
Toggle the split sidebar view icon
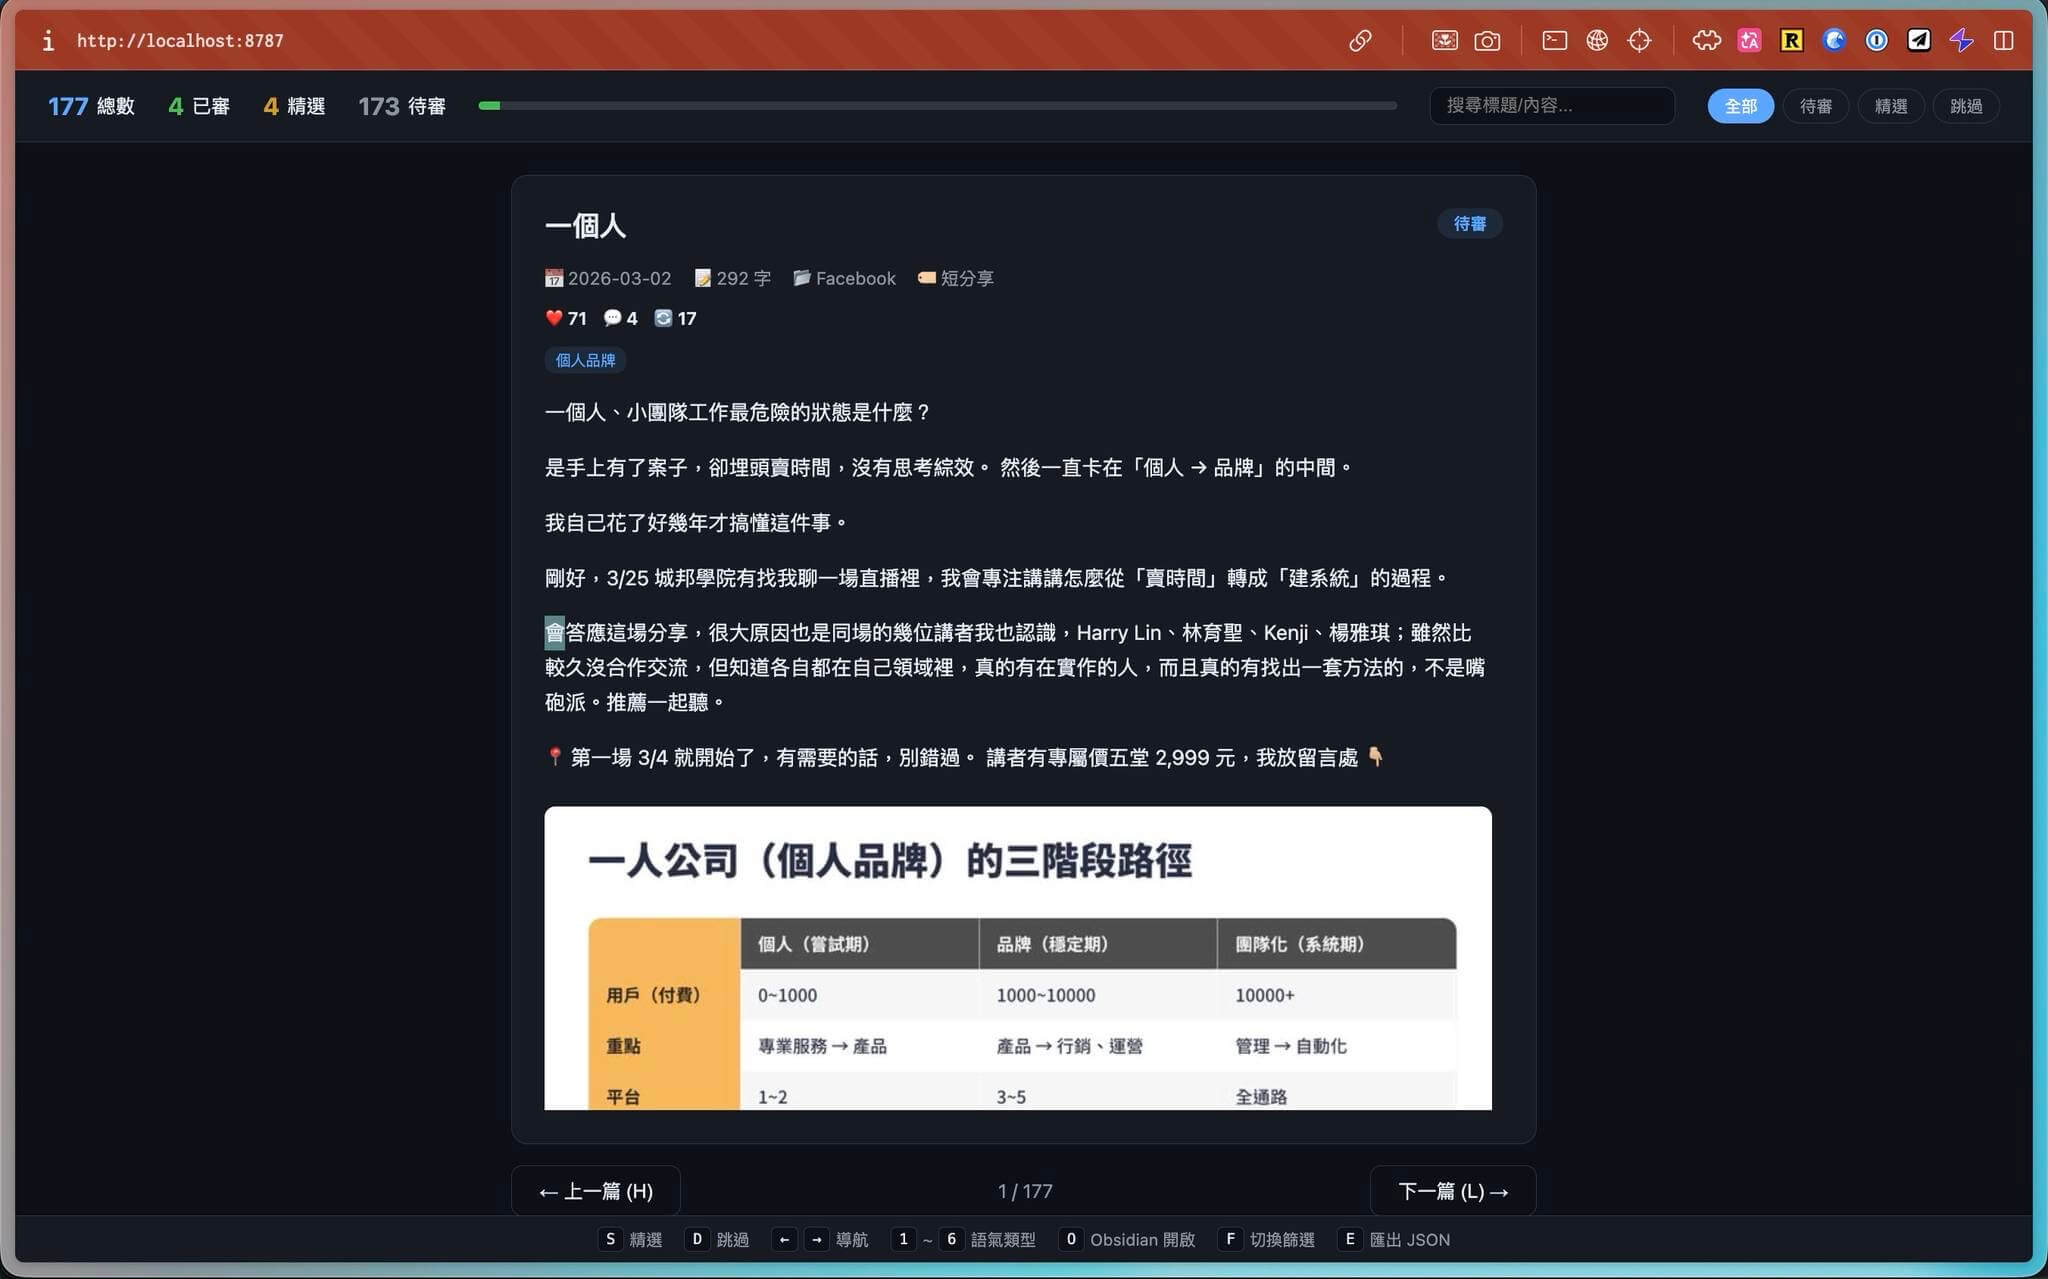[2003, 41]
